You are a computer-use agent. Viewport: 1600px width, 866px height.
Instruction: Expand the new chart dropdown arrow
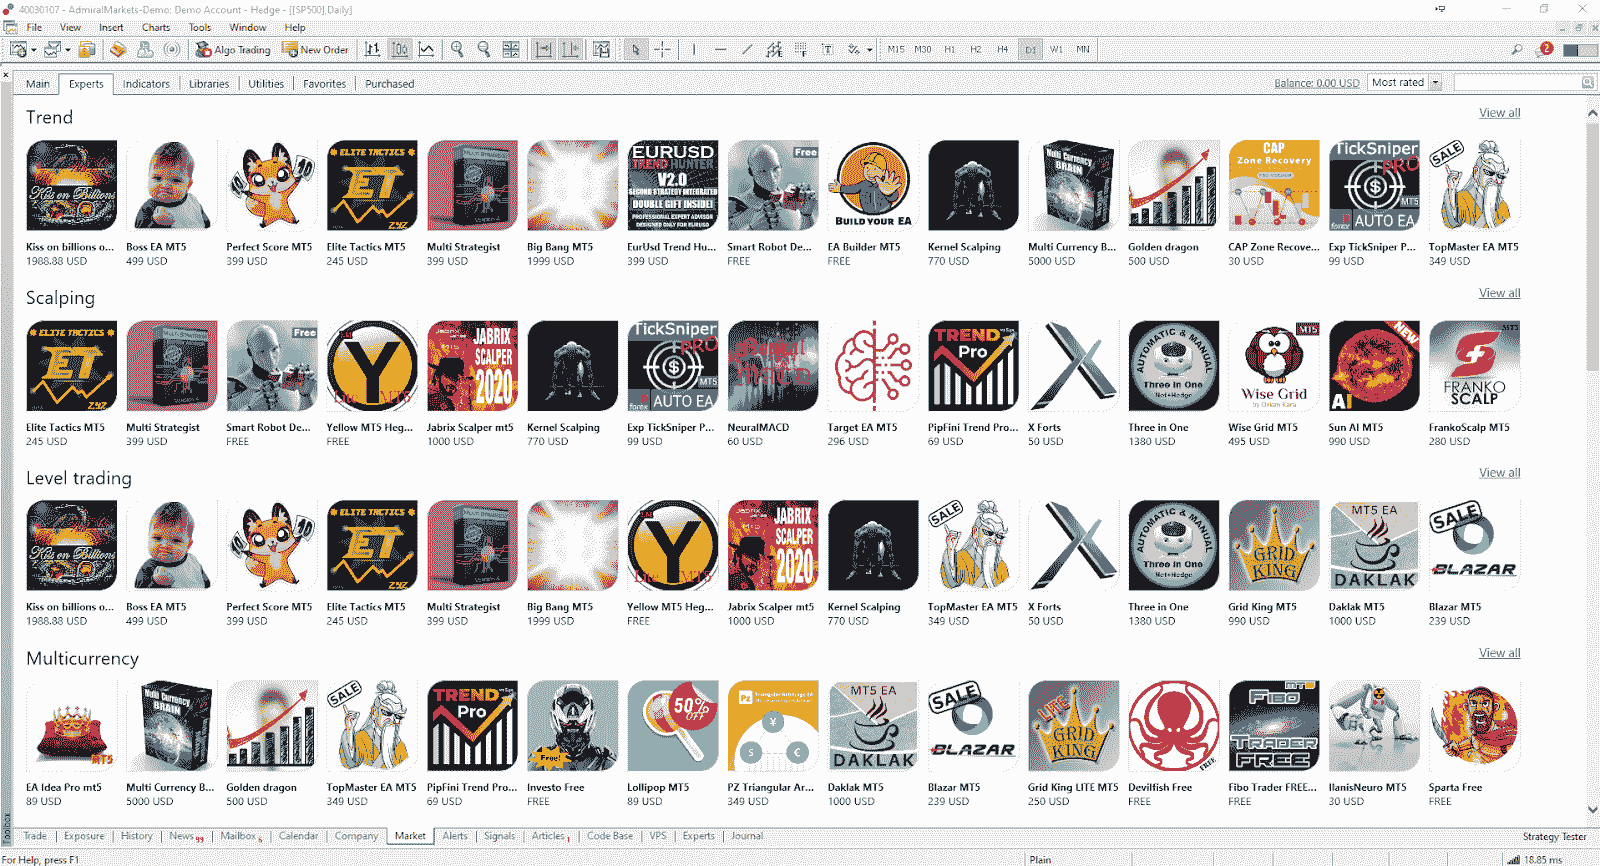(x=34, y=49)
